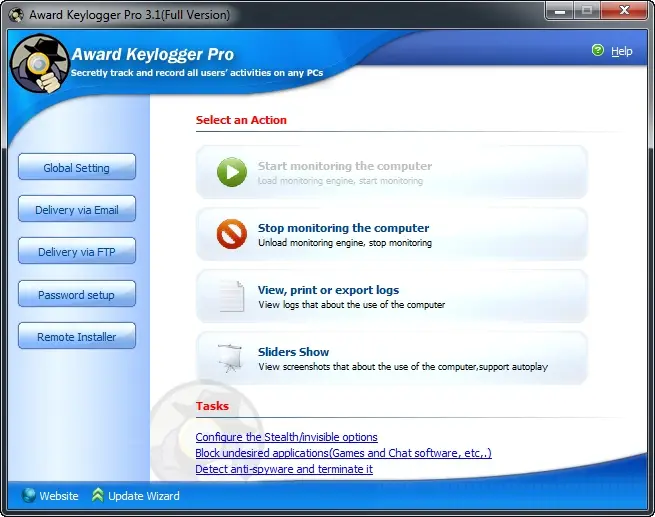
Task: Click the app icon in the title bar
Action: [x=16, y=15]
